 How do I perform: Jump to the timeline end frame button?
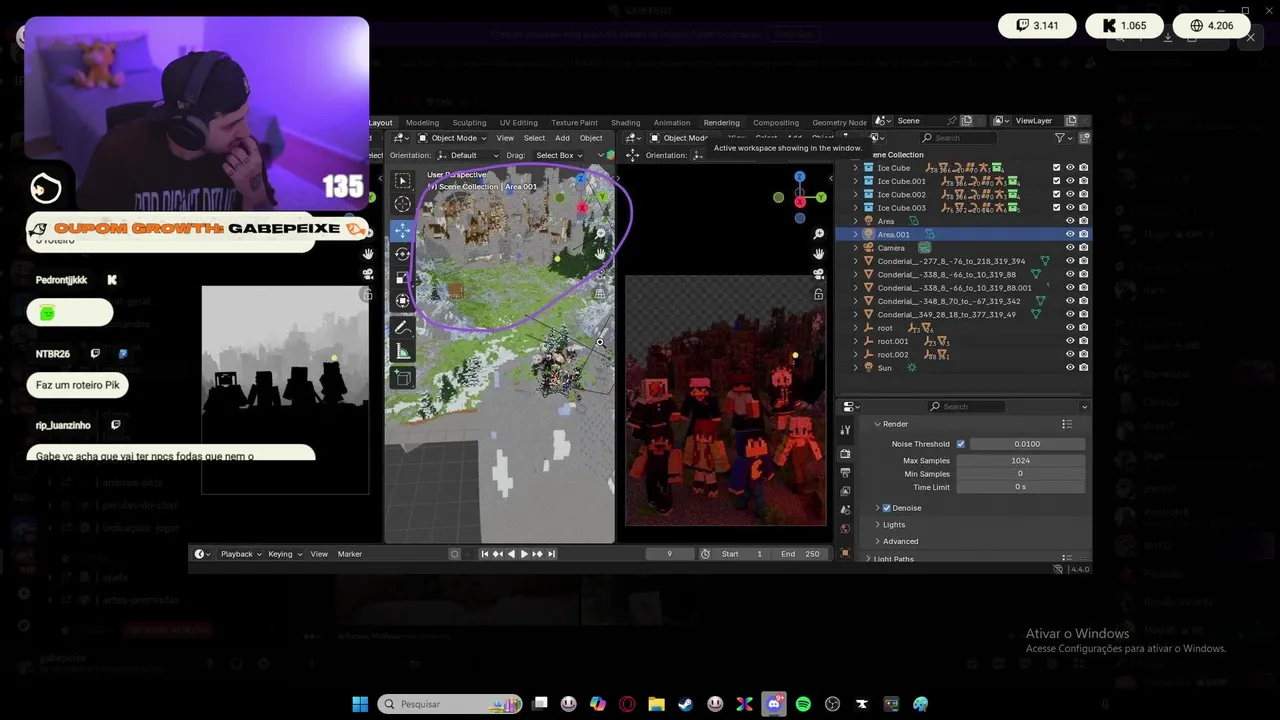[x=551, y=554]
